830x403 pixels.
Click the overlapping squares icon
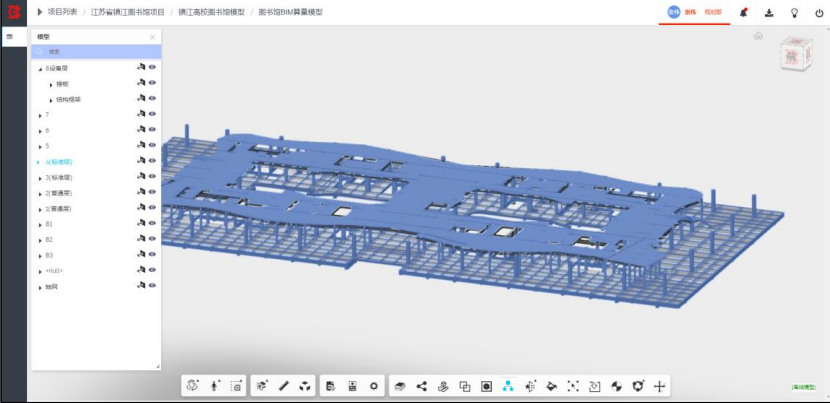465,387
